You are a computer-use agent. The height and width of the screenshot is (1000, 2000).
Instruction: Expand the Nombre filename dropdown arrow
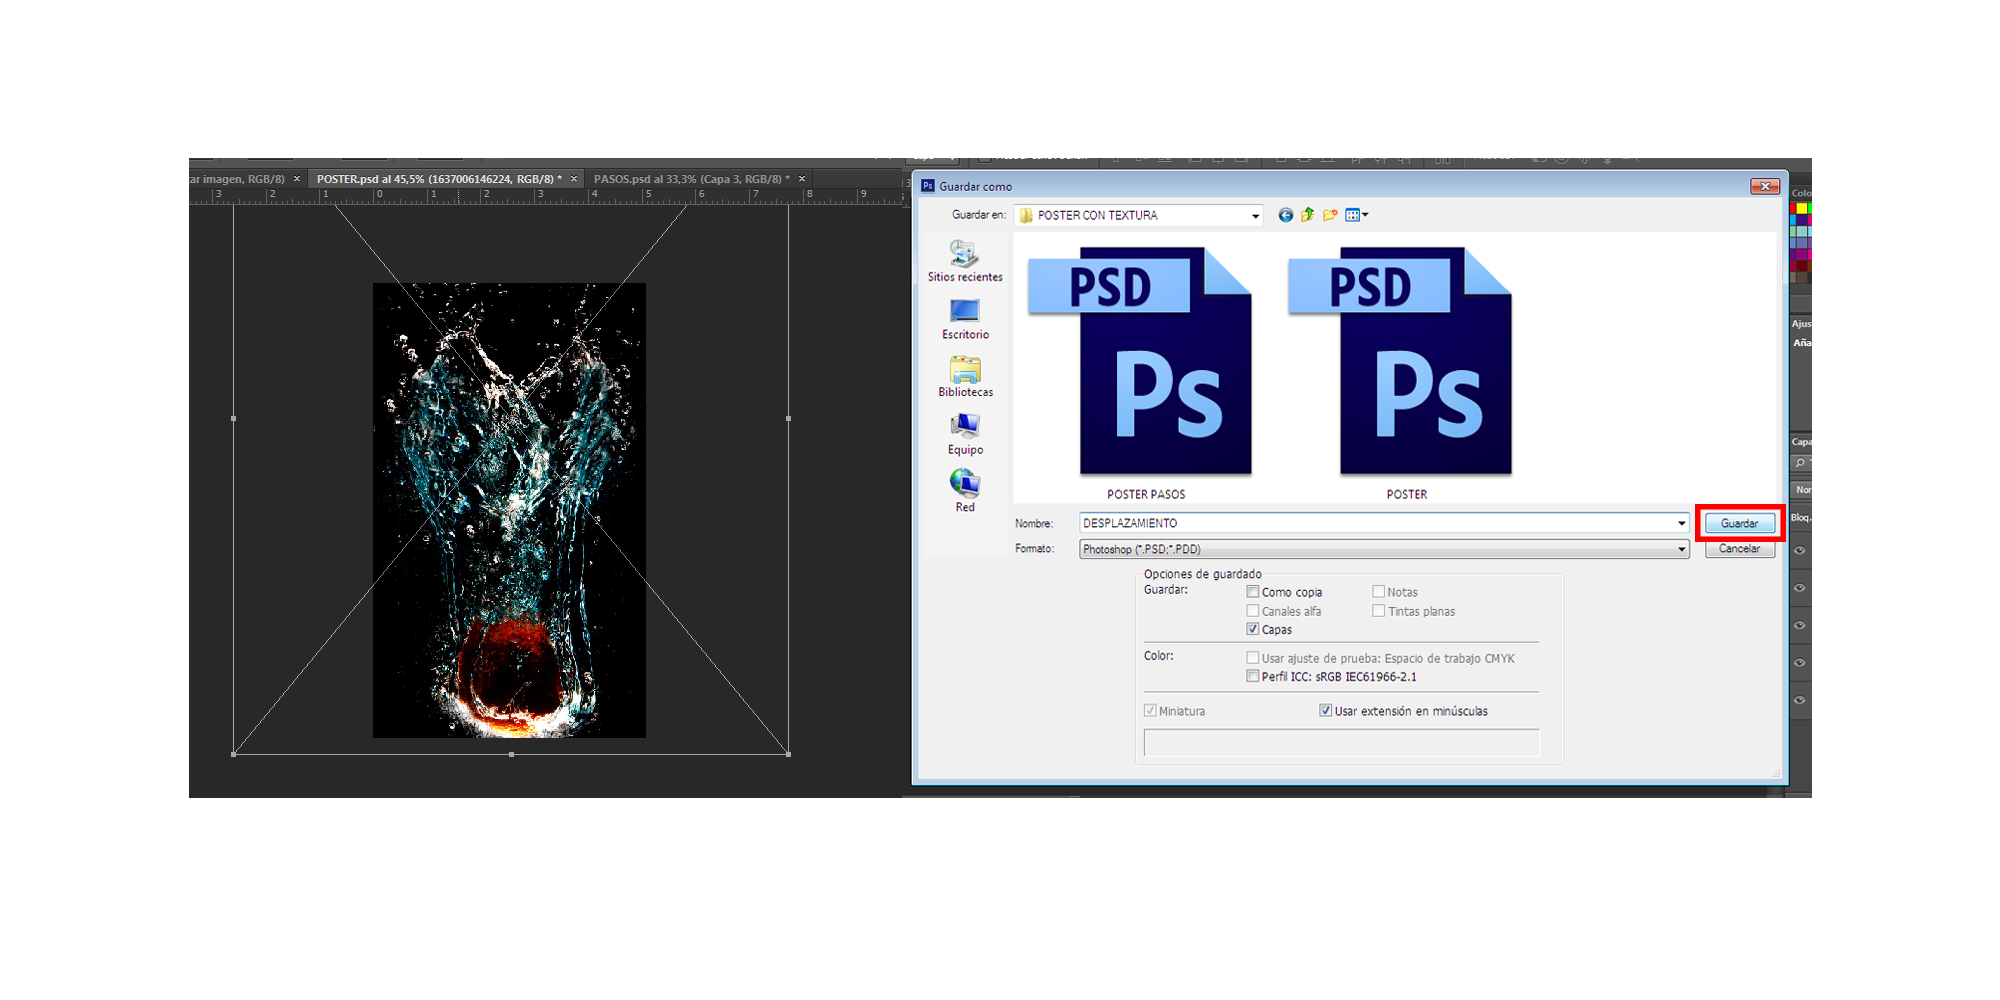(1681, 523)
